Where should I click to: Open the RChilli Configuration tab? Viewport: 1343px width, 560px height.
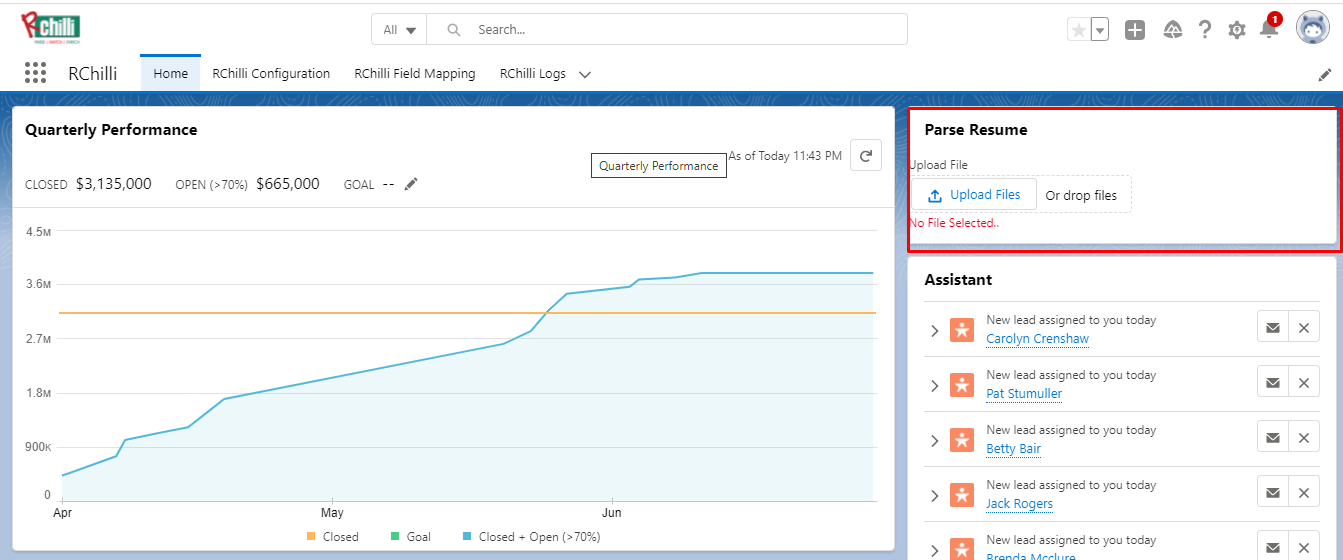pyautogui.click(x=271, y=73)
